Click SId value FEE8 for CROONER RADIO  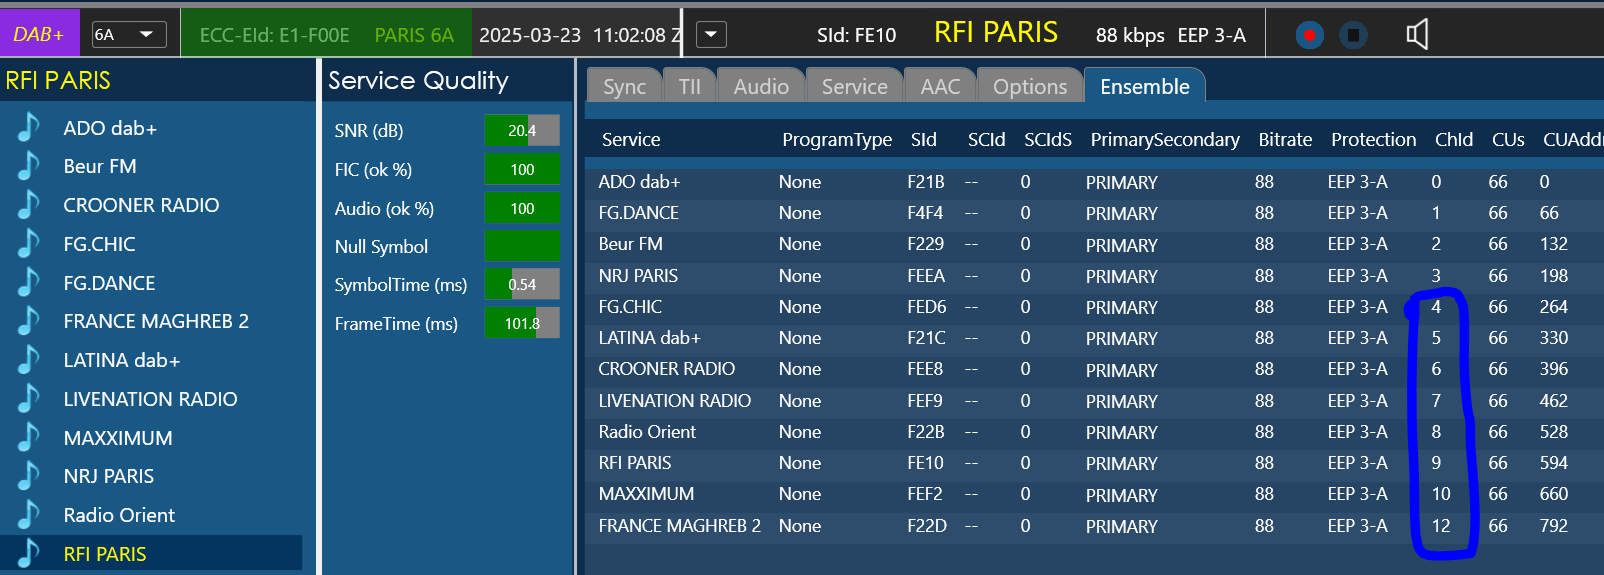point(925,369)
